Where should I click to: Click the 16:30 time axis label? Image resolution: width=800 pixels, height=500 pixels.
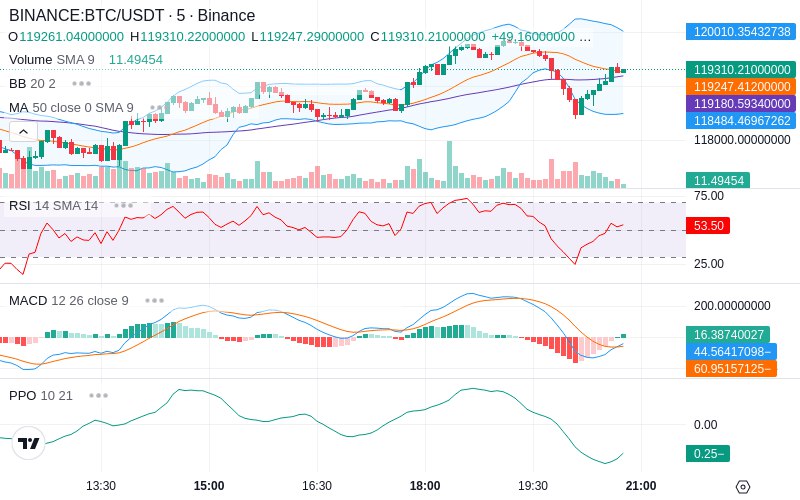pos(317,486)
